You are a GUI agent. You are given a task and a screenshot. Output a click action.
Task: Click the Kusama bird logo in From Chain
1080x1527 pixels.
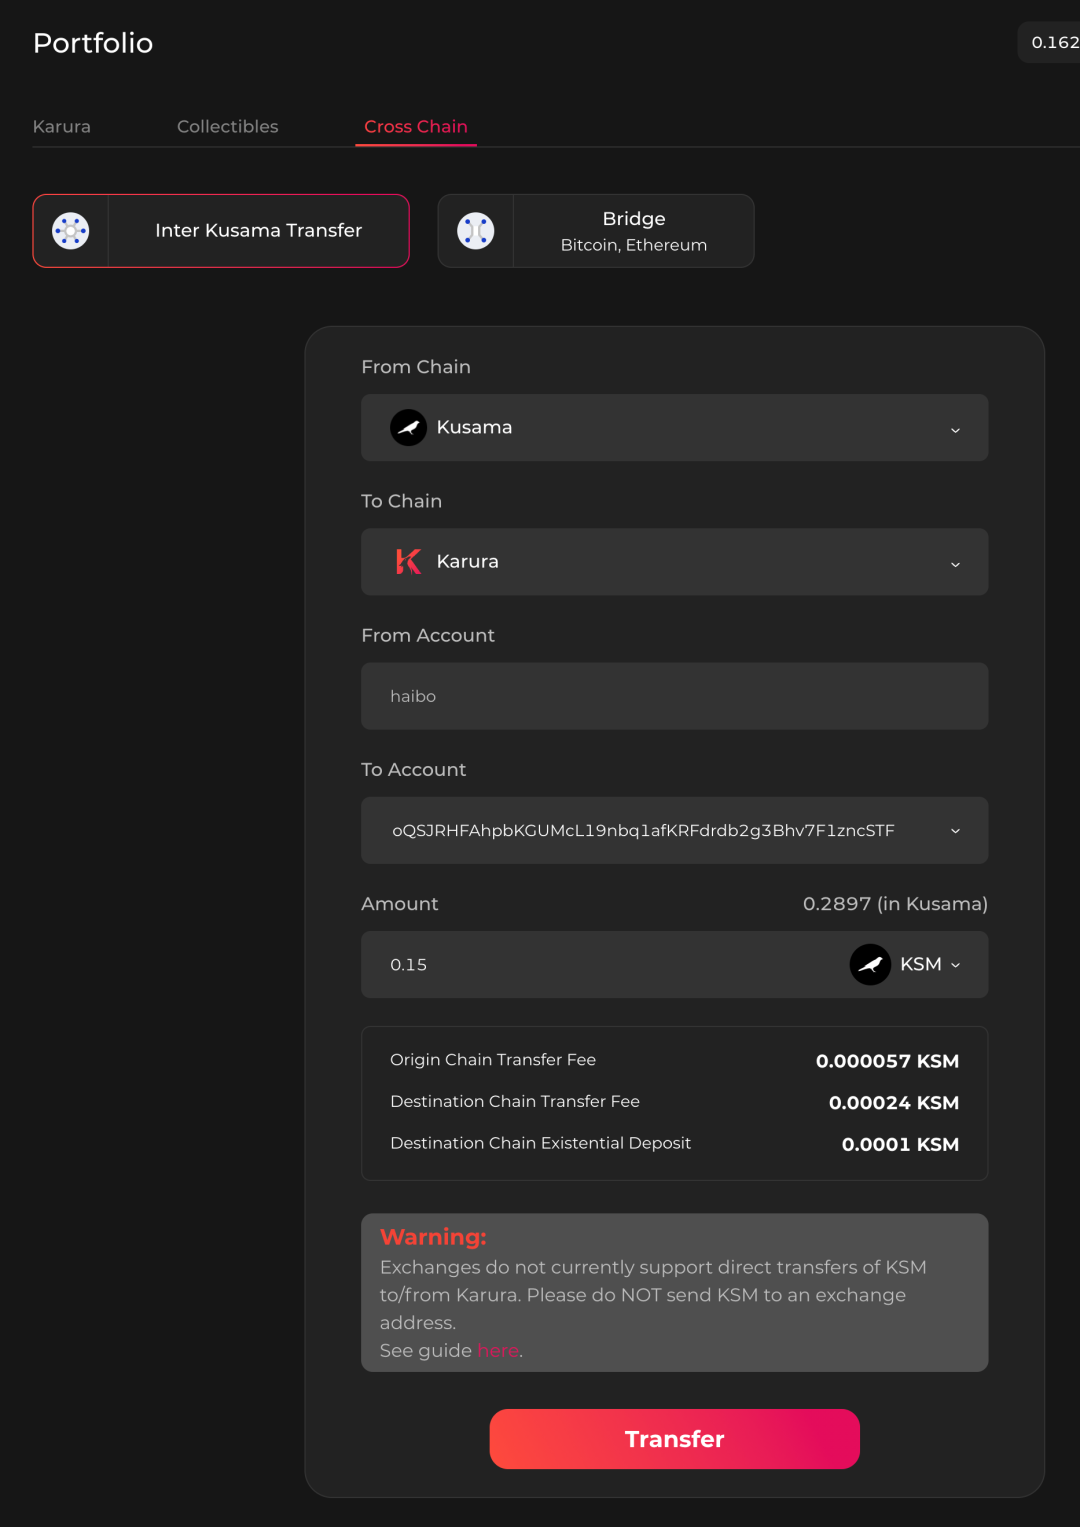pyautogui.click(x=408, y=428)
